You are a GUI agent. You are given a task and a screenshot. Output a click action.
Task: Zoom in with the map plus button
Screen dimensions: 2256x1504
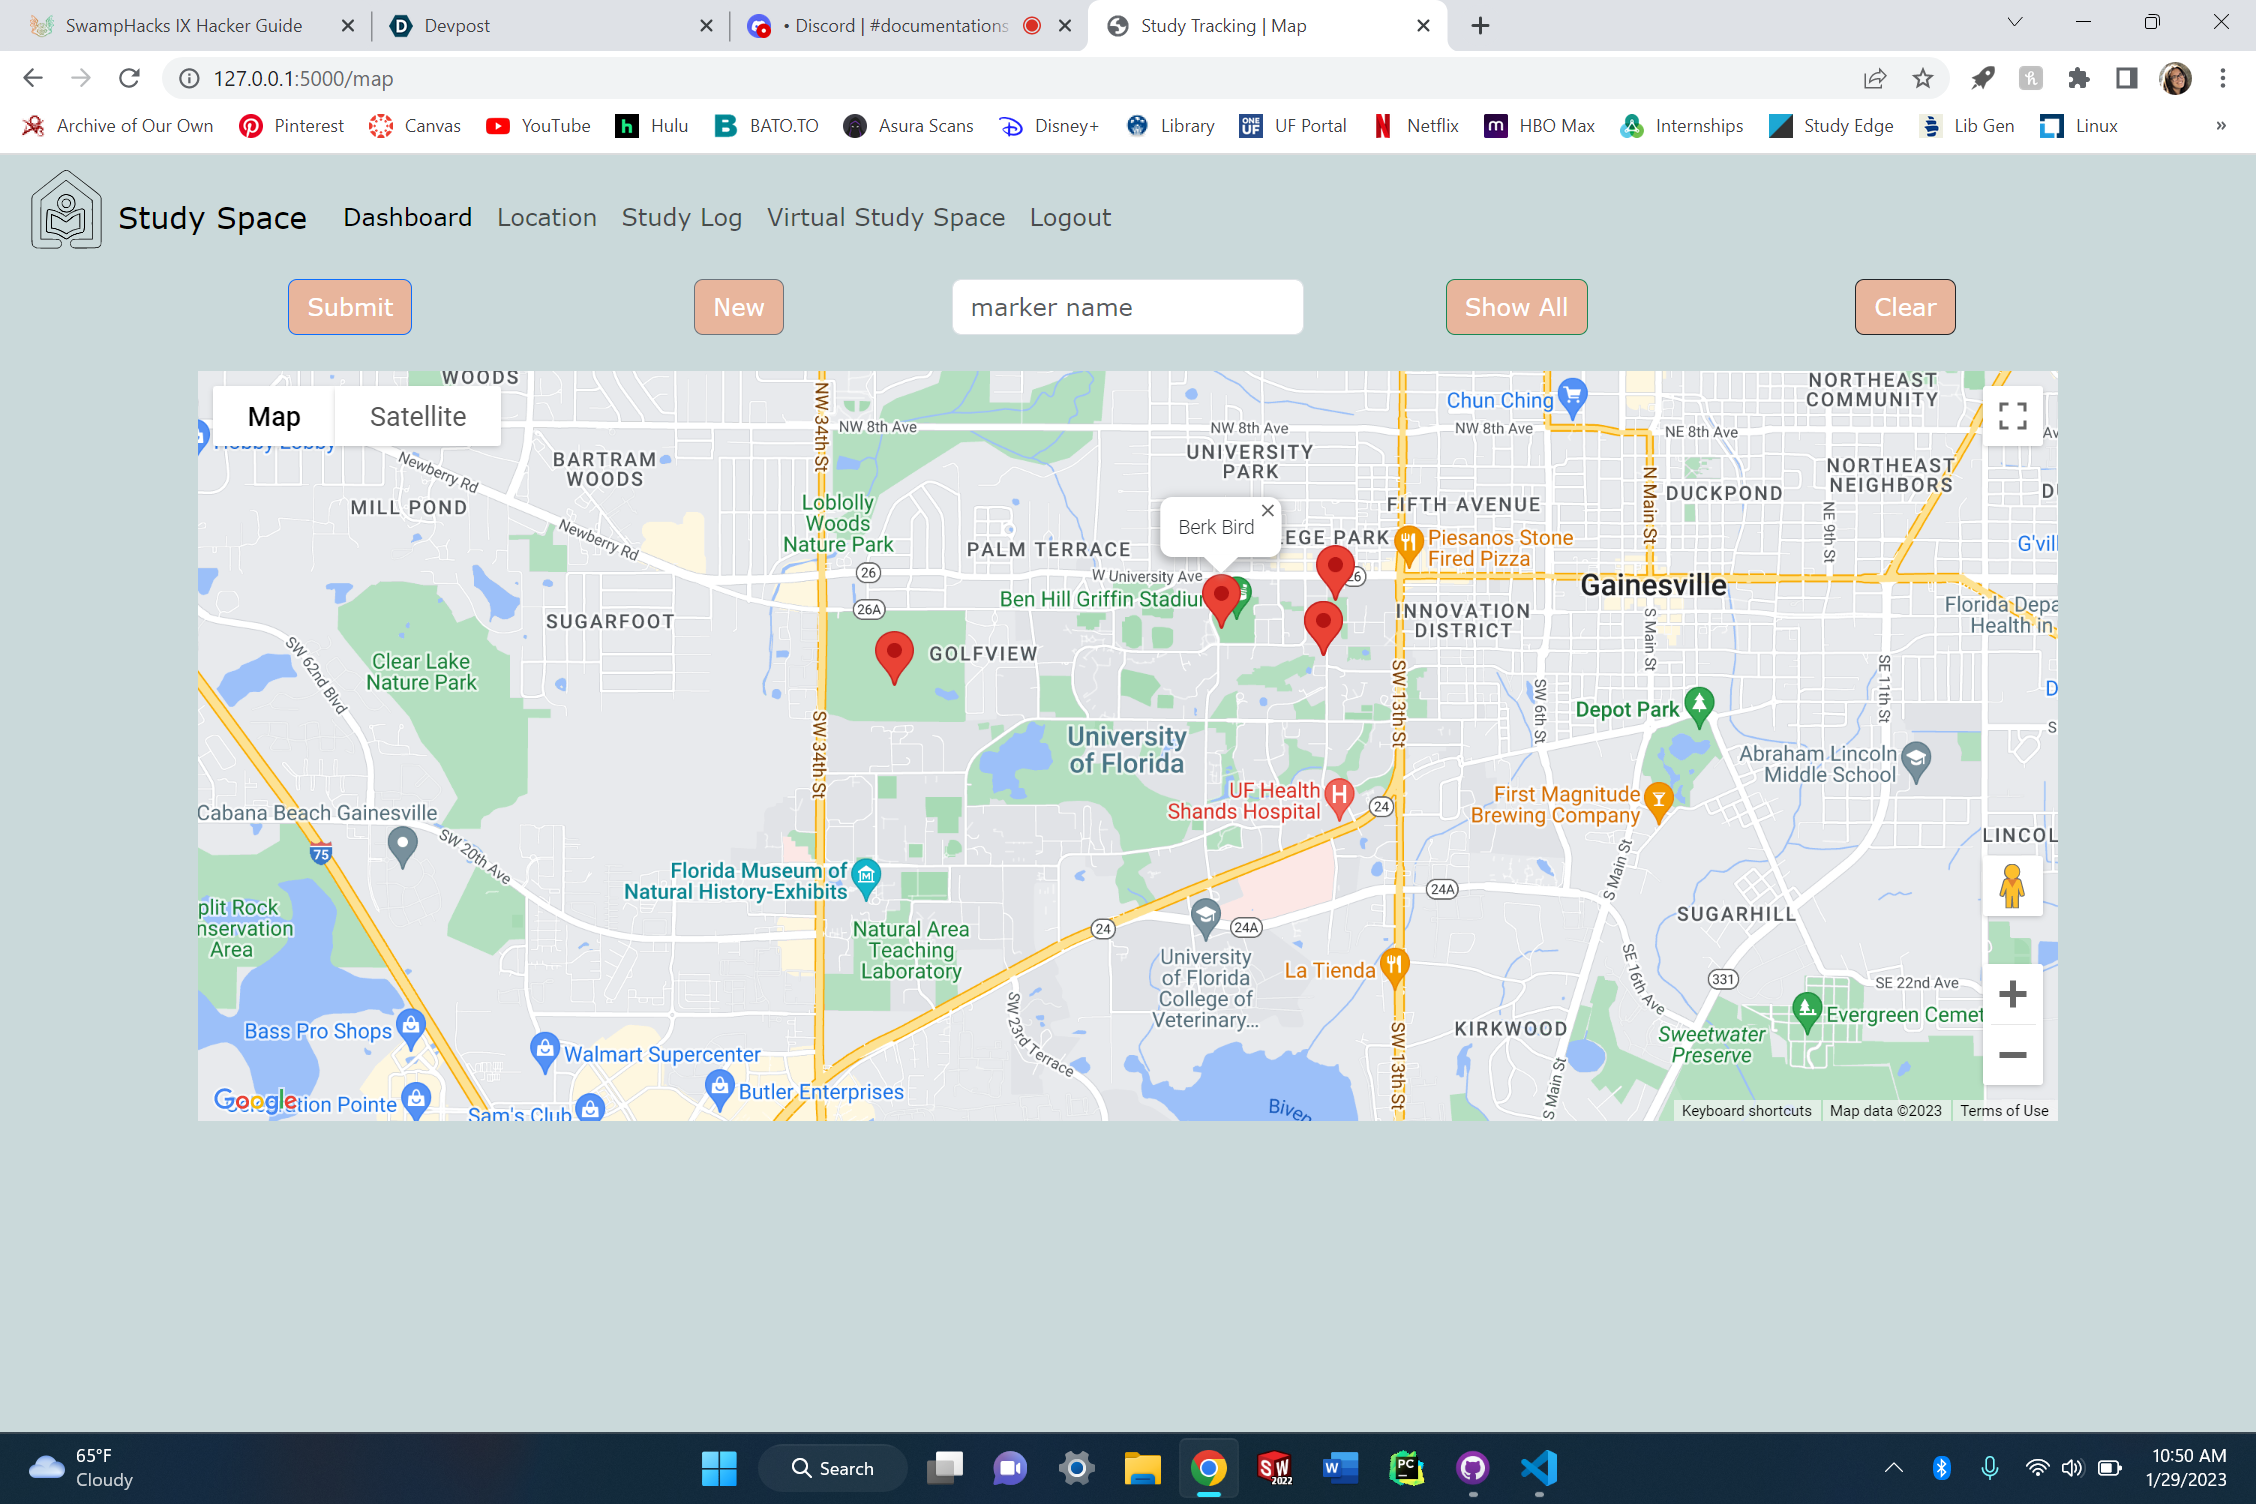click(2012, 994)
